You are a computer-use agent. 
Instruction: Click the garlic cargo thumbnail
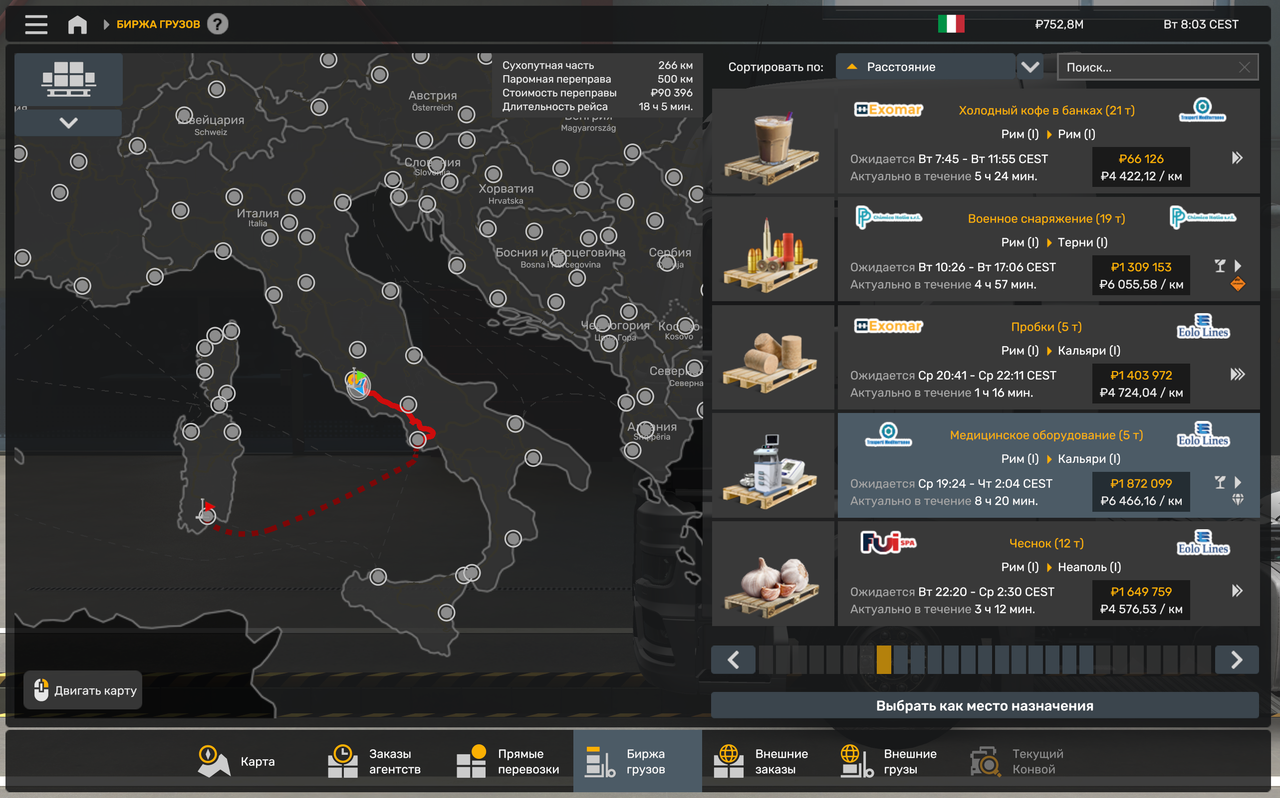point(772,574)
